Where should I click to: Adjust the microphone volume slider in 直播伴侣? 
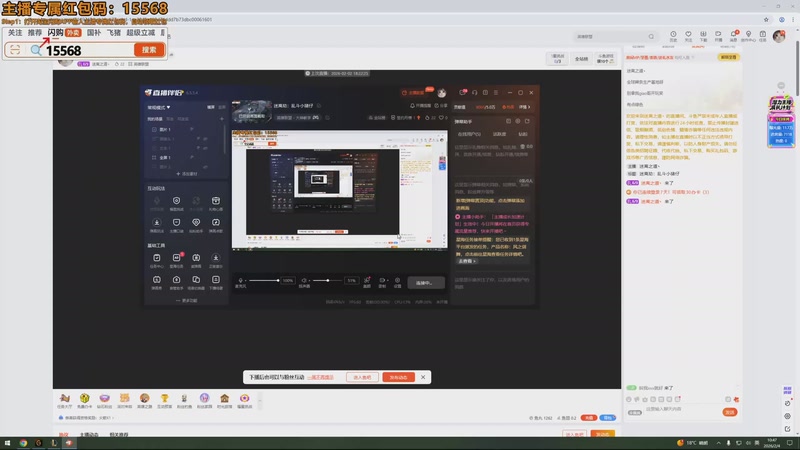click(264, 280)
